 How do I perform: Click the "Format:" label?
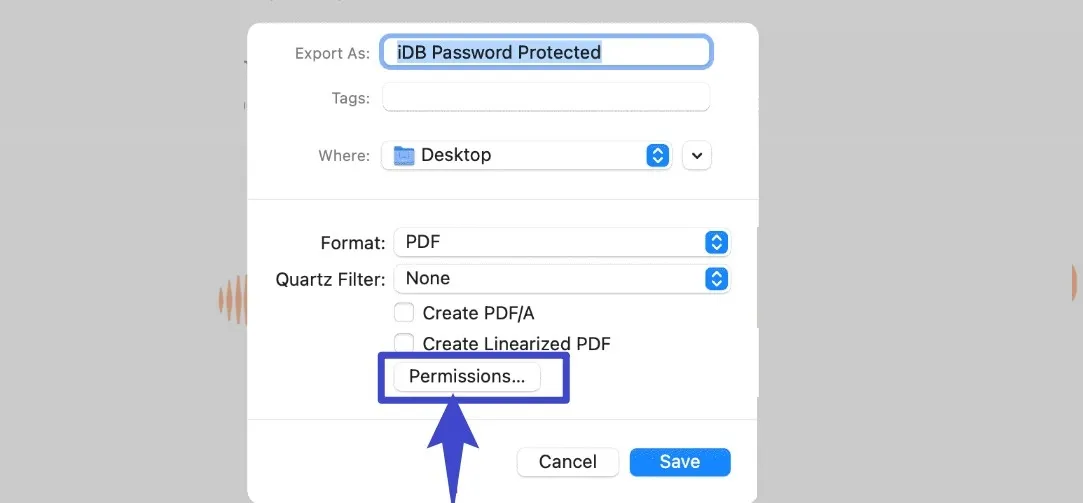click(x=352, y=243)
